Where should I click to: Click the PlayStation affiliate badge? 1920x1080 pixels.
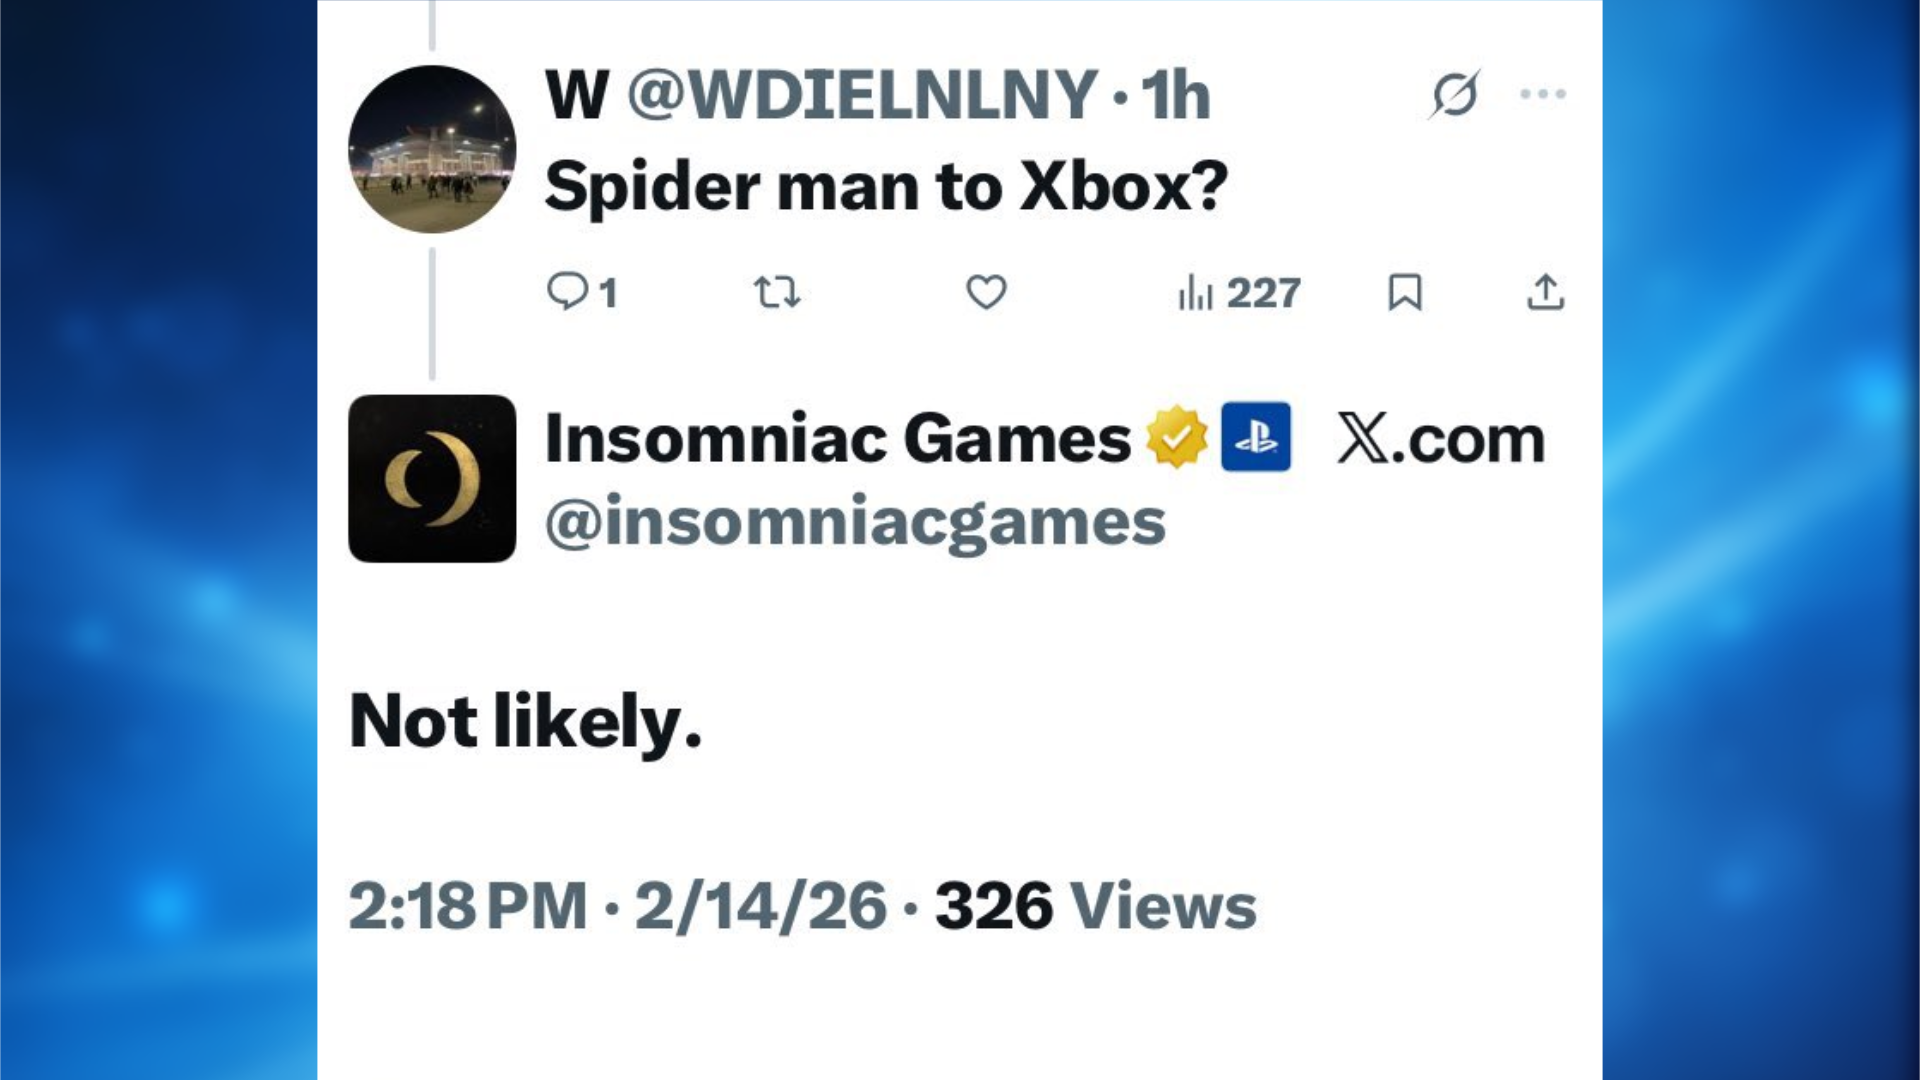pos(1256,437)
